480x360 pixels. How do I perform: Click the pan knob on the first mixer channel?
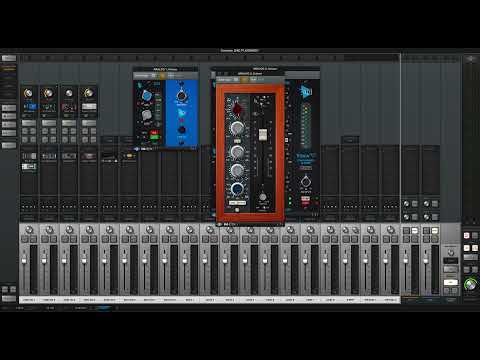click(29, 229)
